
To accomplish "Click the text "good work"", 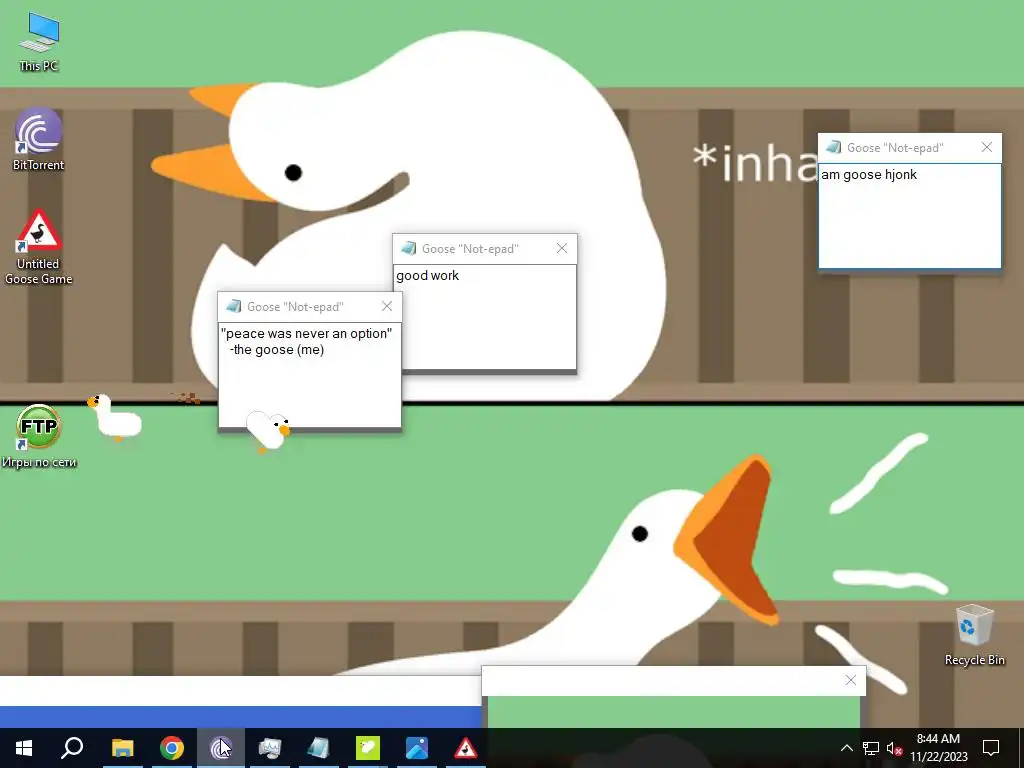I will [428, 276].
